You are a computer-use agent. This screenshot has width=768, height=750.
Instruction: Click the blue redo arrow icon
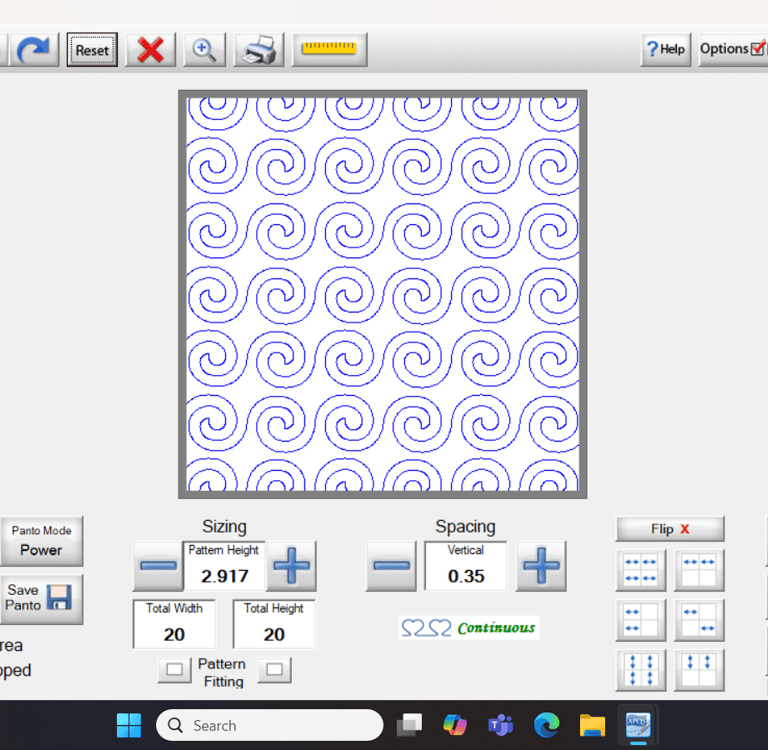click(x=33, y=49)
